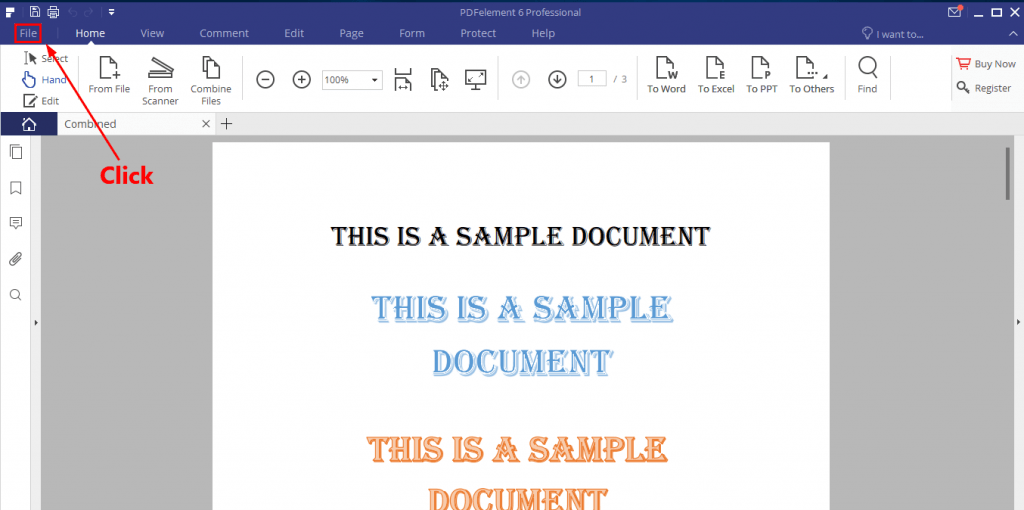
Task: Open the comments panel in sidebar
Action: (x=16, y=223)
